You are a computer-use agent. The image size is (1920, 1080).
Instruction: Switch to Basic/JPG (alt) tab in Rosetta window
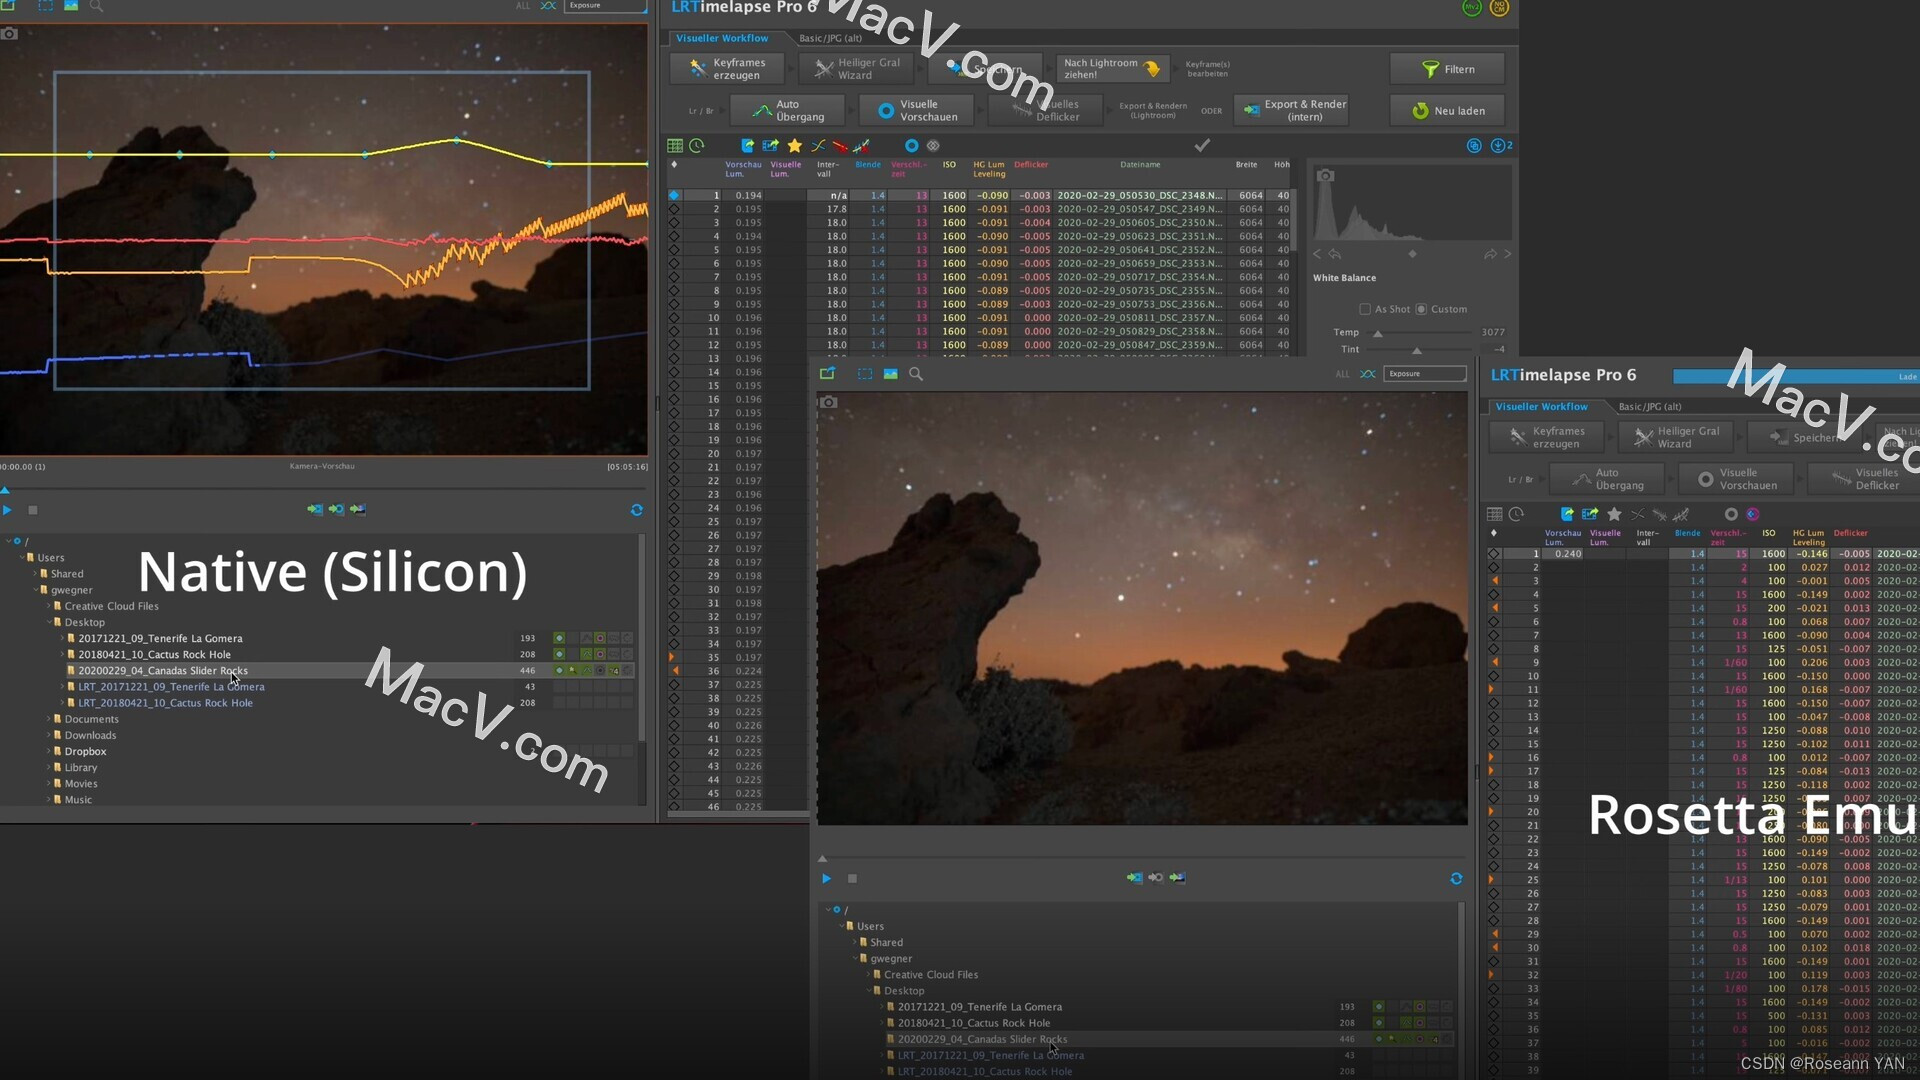[1650, 407]
